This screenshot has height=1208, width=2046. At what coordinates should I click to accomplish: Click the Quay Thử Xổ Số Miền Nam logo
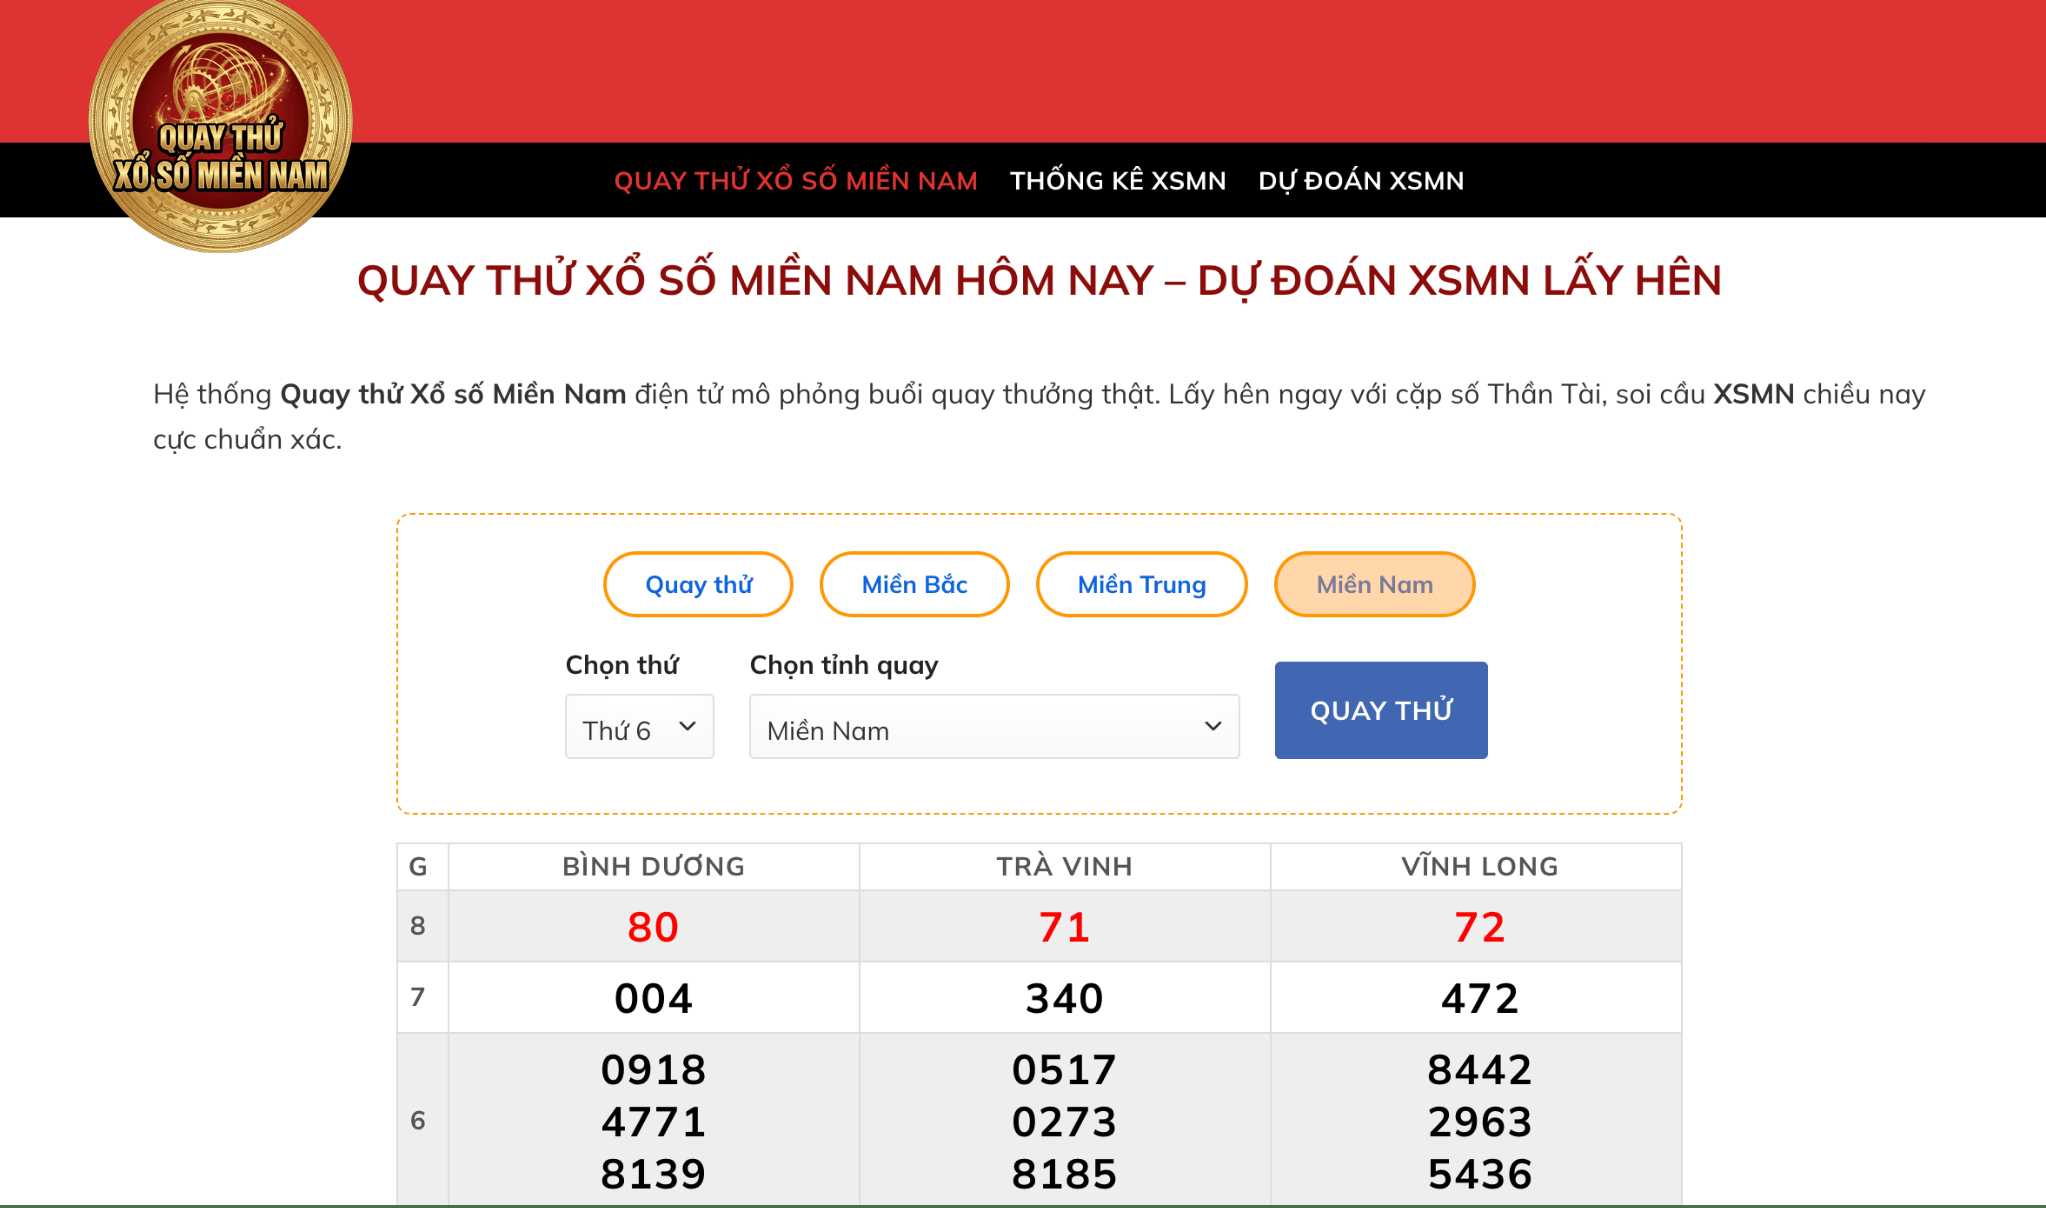(x=220, y=125)
